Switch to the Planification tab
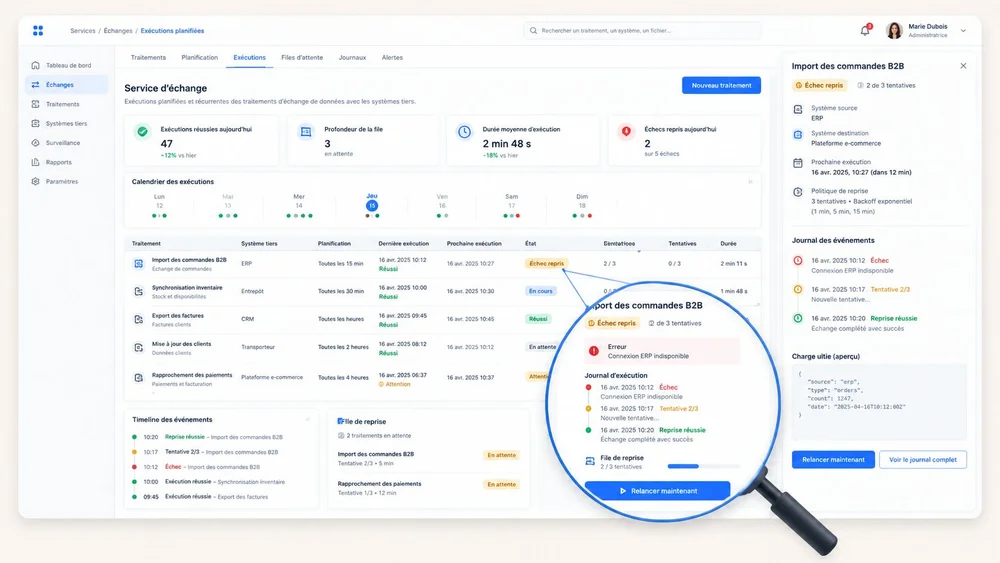Viewport: 1000px width, 563px height. (x=200, y=57)
